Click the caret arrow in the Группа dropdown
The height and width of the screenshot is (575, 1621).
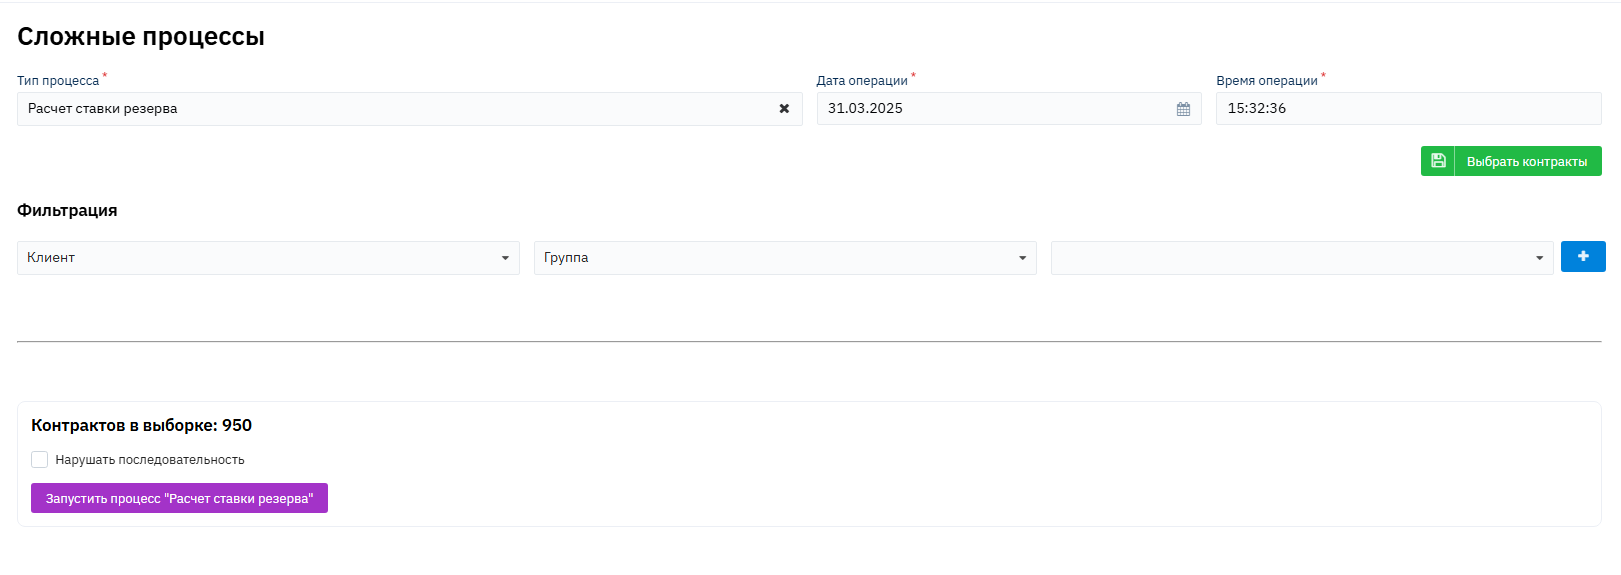click(x=1022, y=258)
